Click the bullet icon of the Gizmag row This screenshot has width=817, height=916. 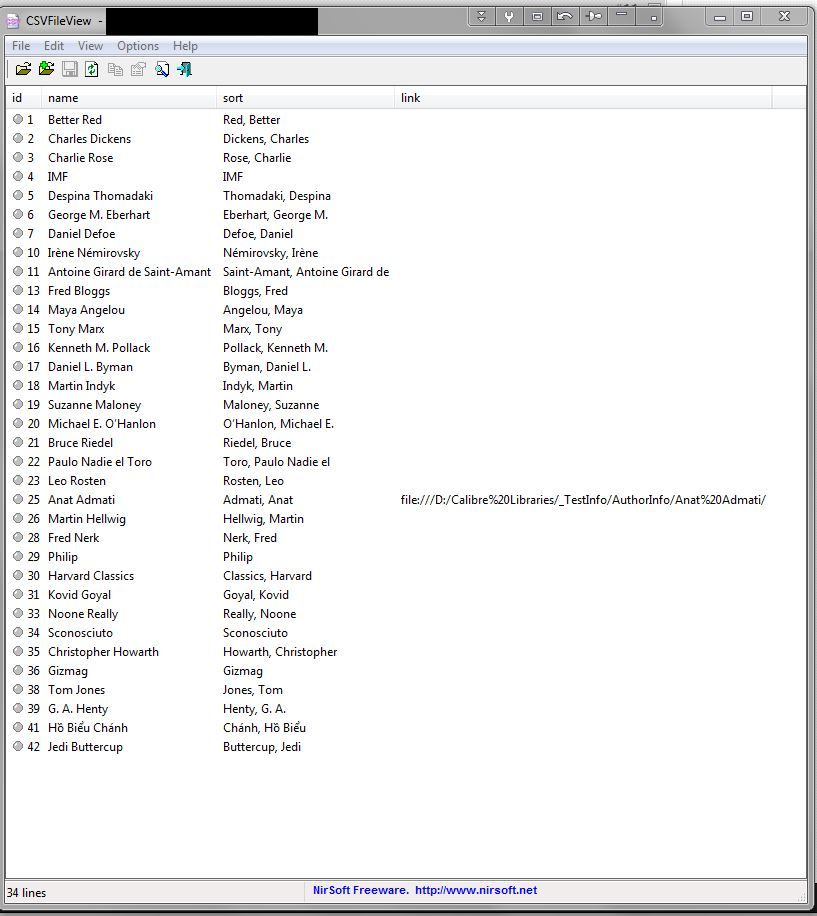click(18, 670)
